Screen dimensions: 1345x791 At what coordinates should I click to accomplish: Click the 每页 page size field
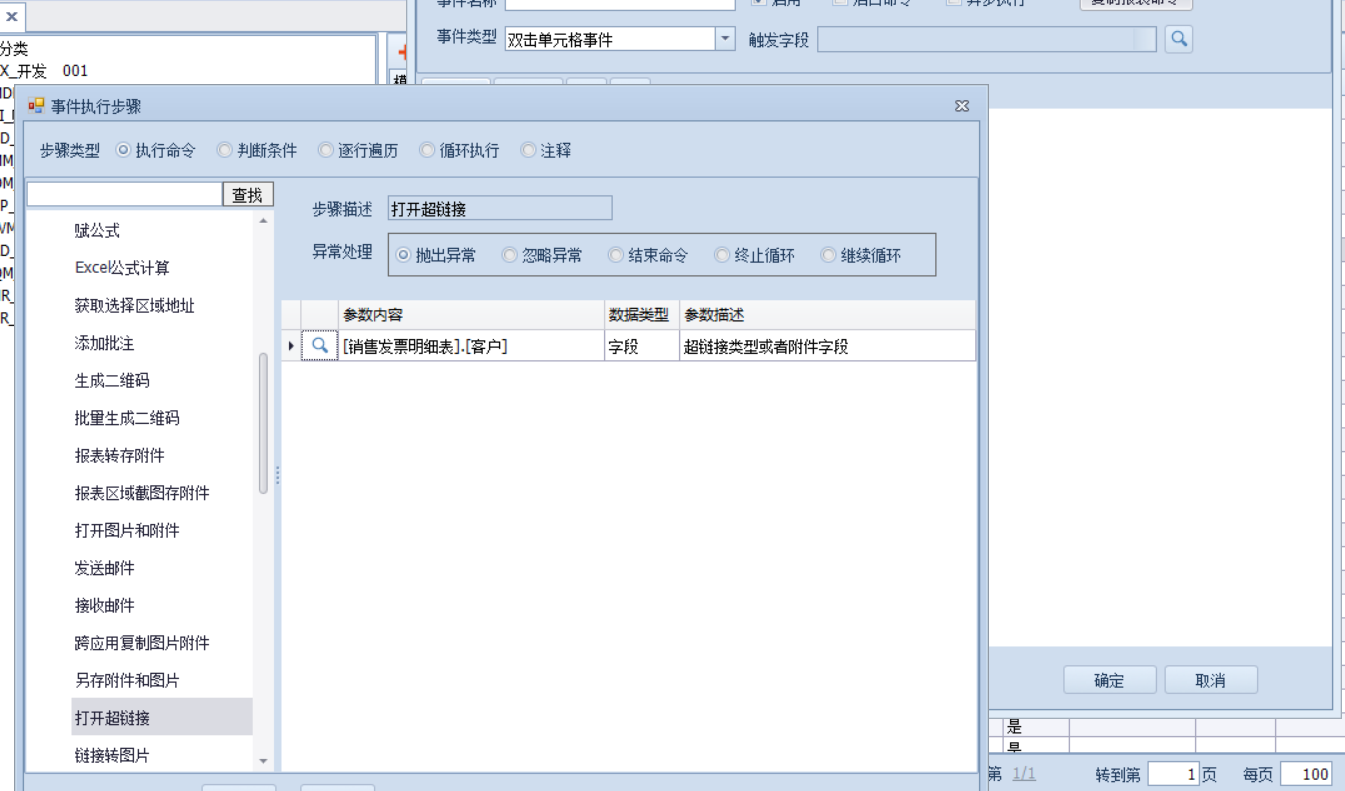[1304, 774]
